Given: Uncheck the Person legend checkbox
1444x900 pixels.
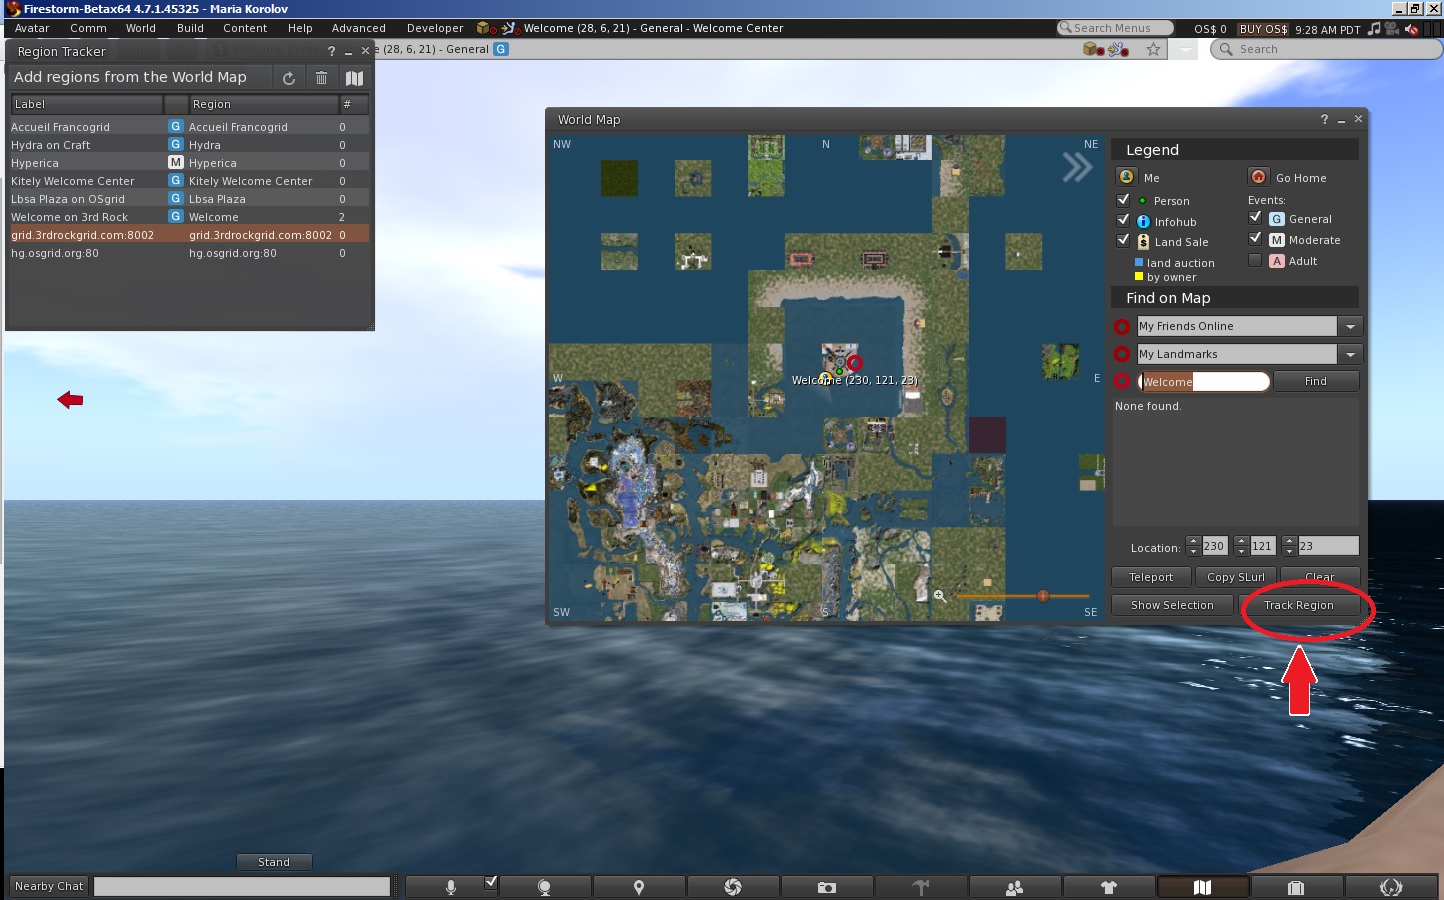Looking at the screenshot, I should (x=1123, y=200).
